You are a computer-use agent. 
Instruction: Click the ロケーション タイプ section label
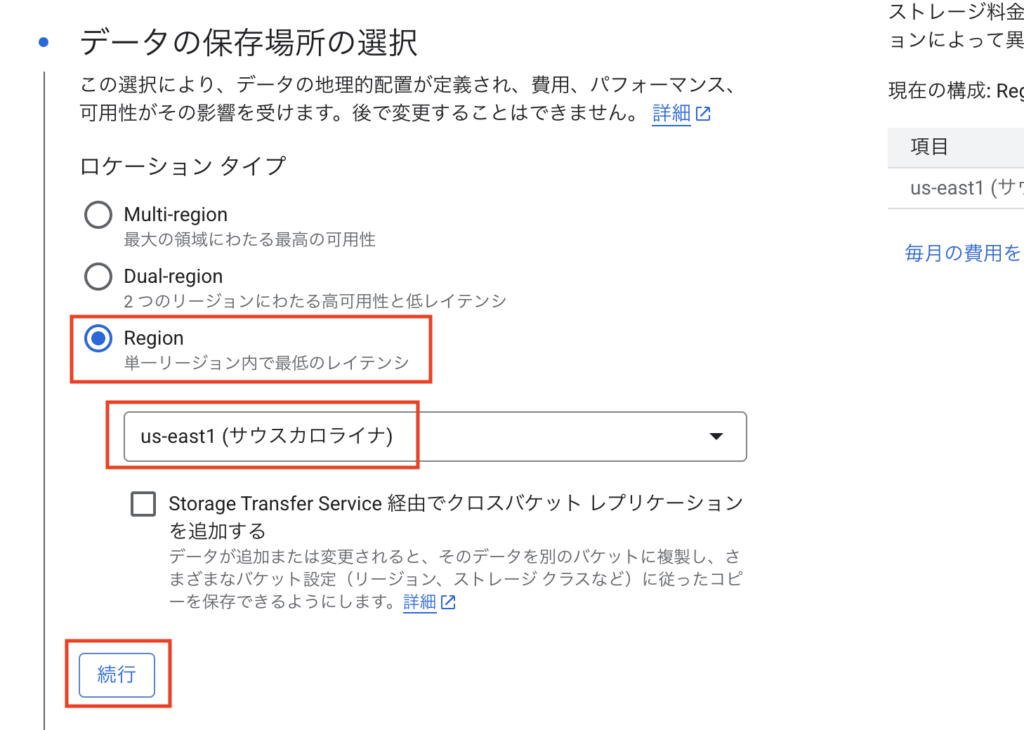pyautogui.click(x=182, y=166)
